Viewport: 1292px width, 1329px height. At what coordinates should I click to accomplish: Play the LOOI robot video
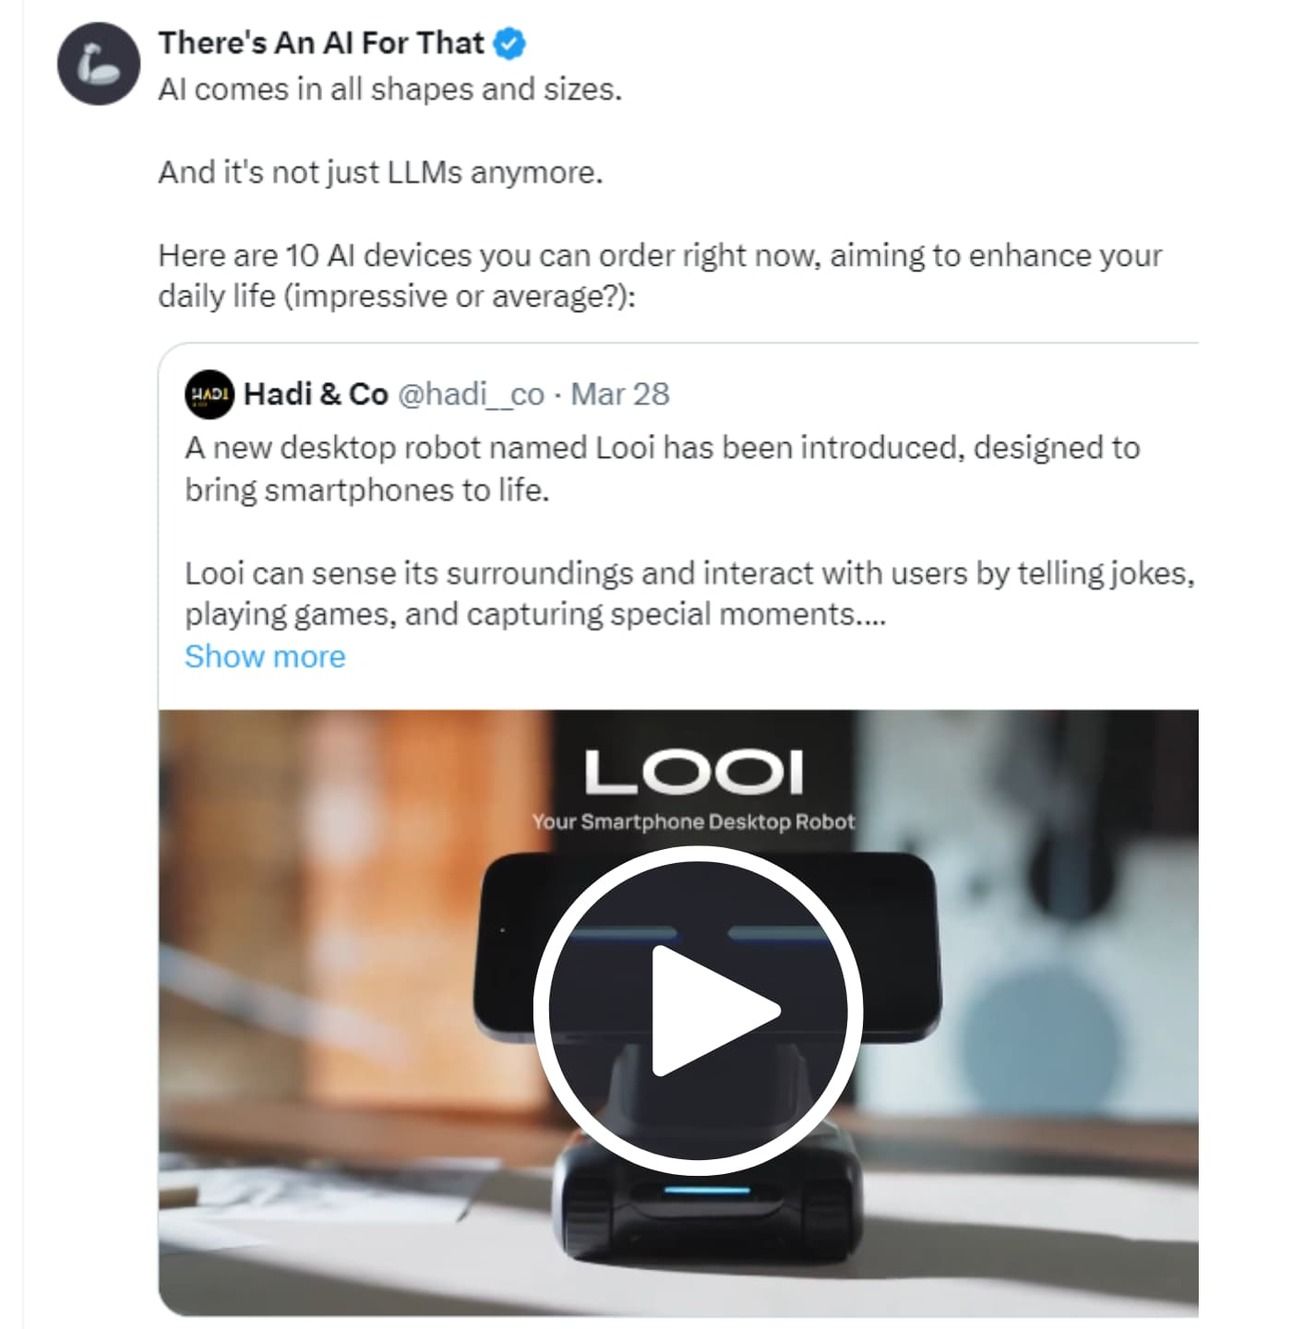click(x=697, y=1010)
